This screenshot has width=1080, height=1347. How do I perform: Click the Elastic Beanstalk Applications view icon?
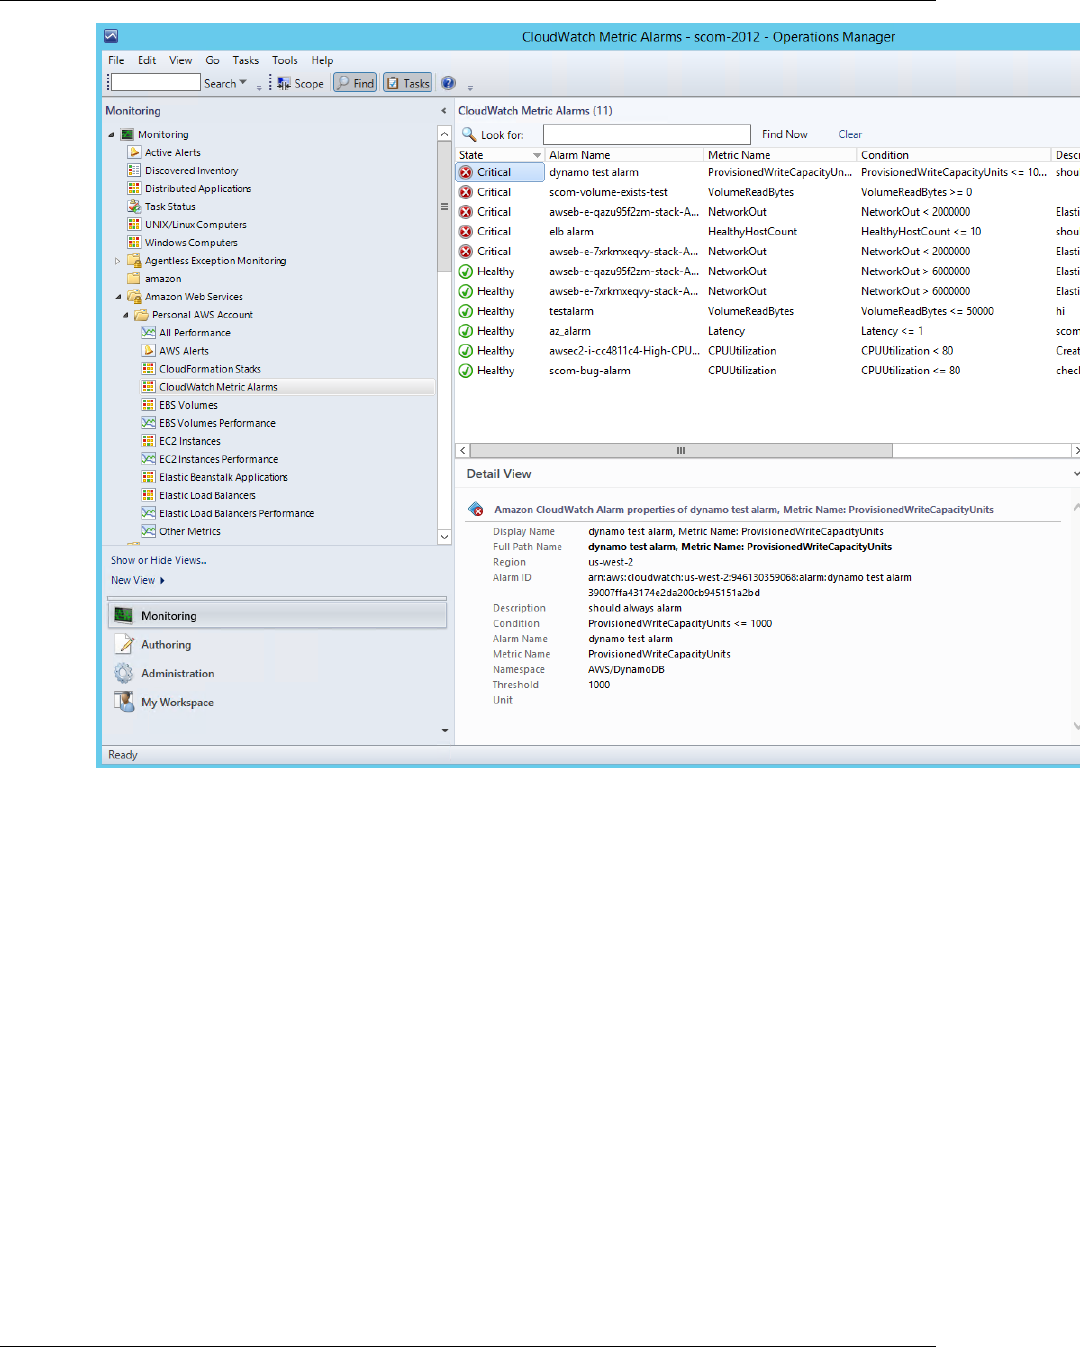[148, 477]
